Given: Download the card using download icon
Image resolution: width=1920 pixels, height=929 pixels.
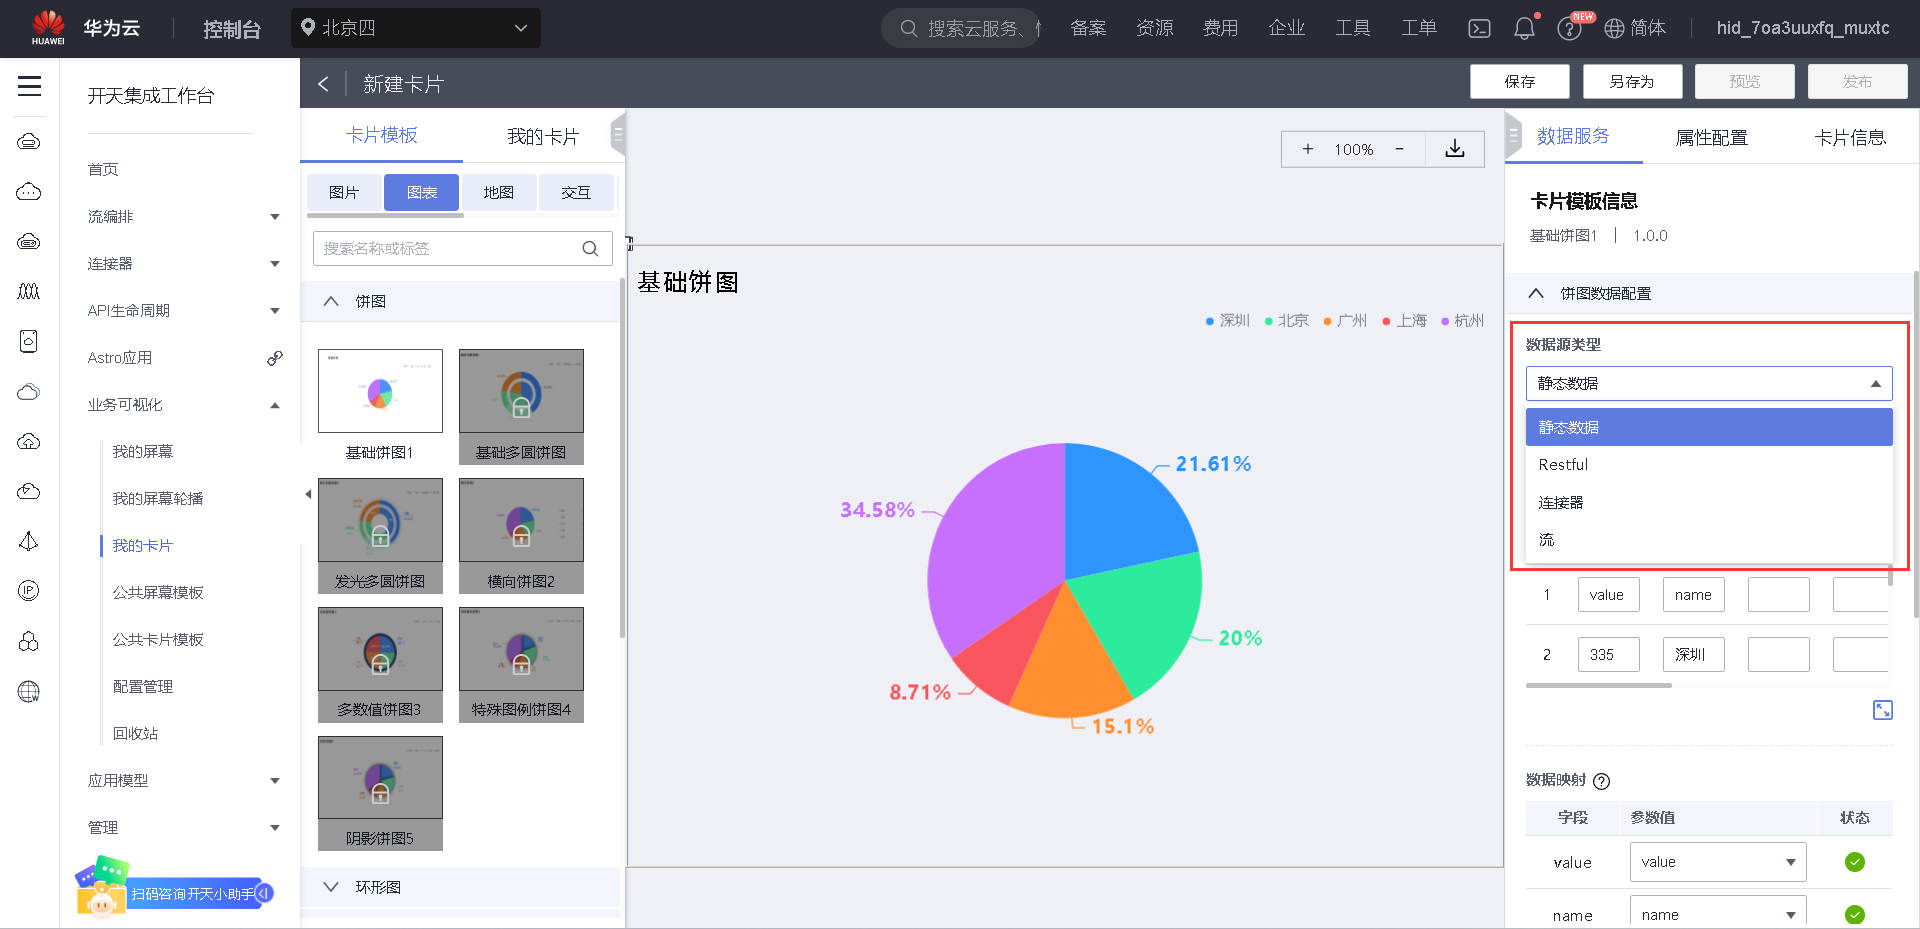Looking at the screenshot, I should pos(1455,149).
